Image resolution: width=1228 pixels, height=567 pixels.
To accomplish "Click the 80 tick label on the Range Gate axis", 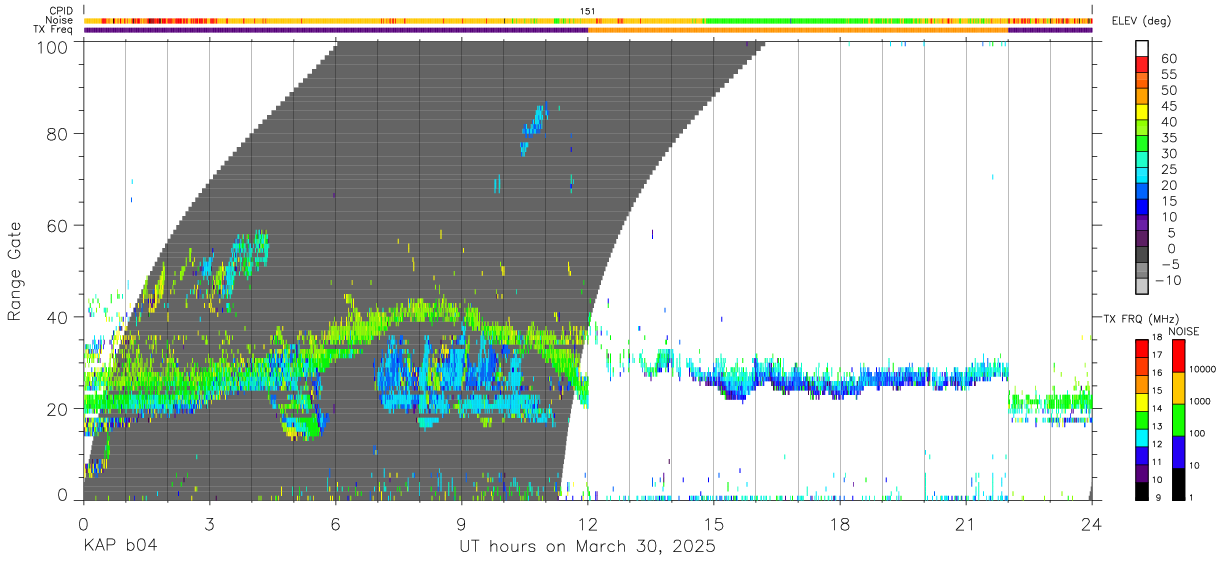I will [59, 133].
